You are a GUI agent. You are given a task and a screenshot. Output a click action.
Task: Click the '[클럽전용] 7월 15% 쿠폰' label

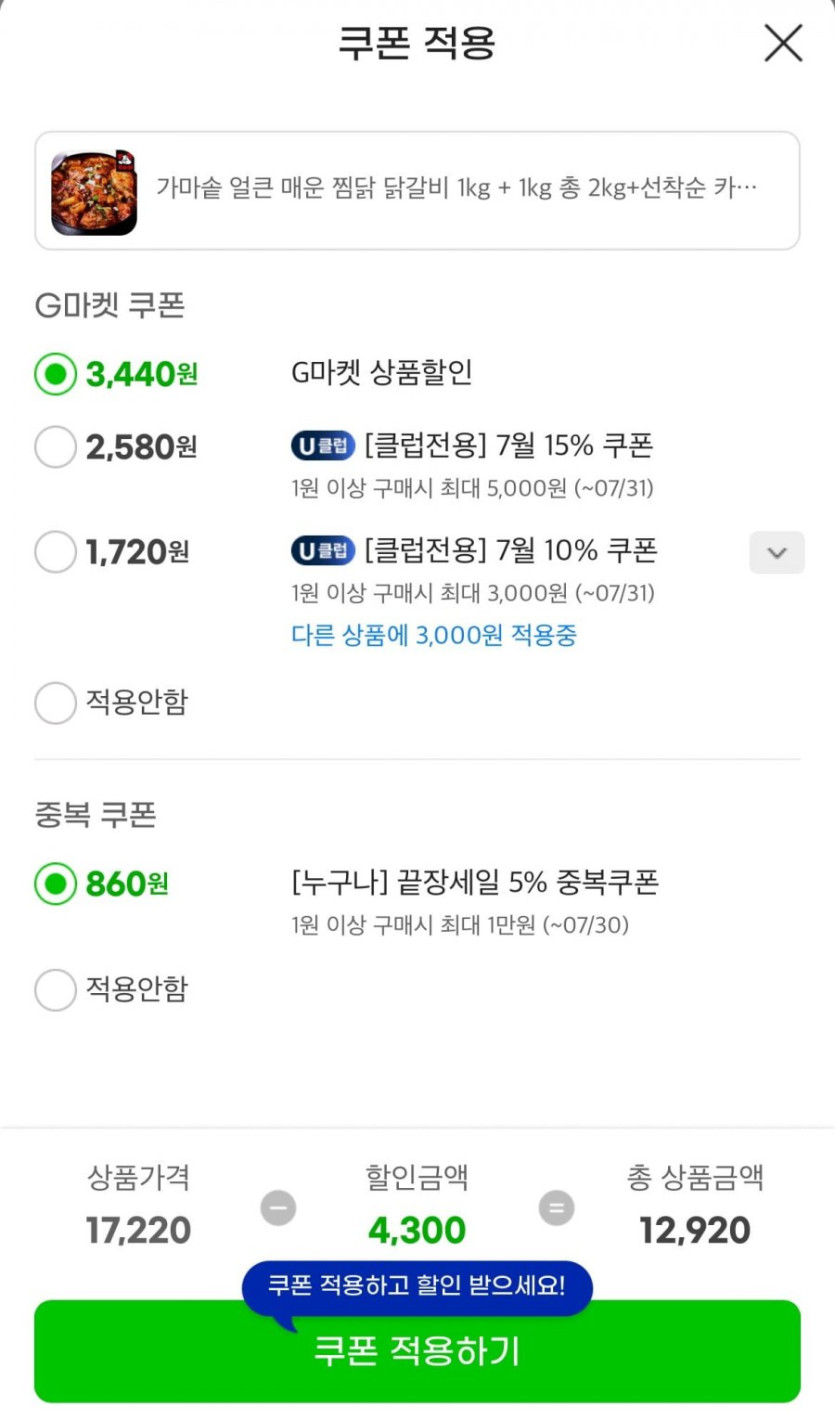click(x=508, y=446)
